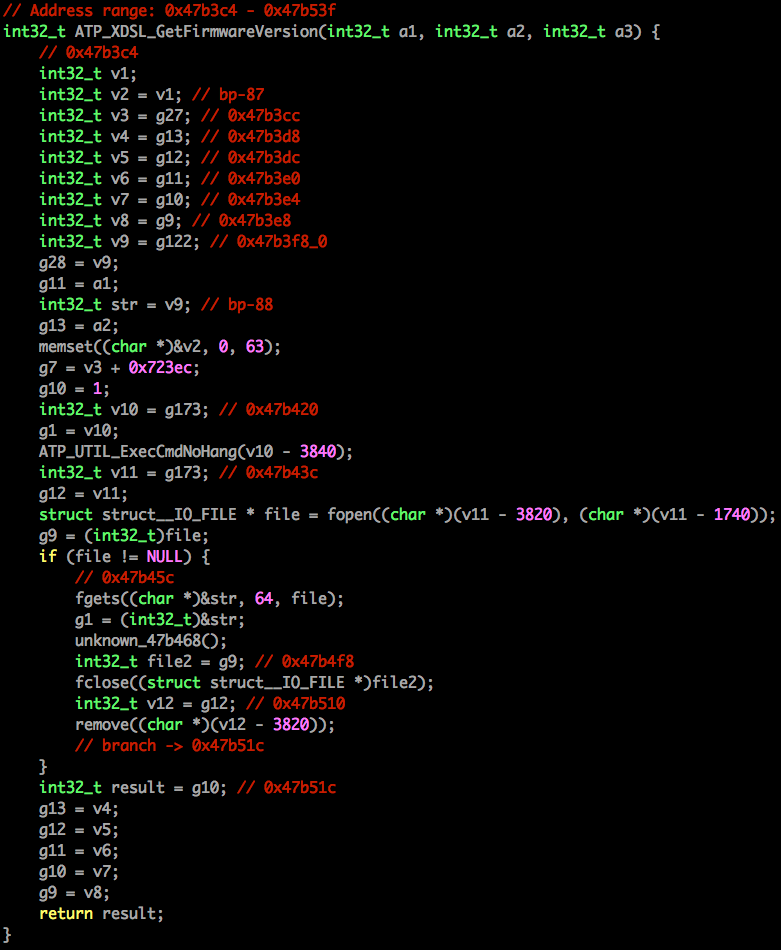Screen dimensions: 781x950
Task: Click the fopen call
Action: [551, 514]
